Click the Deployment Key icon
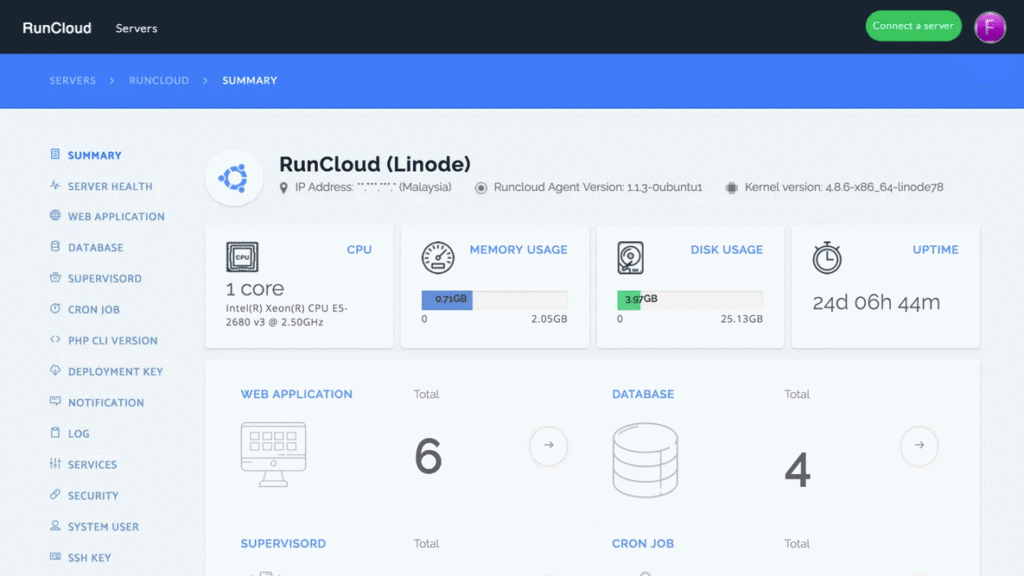The width and height of the screenshot is (1024, 576). pyautogui.click(x=55, y=370)
